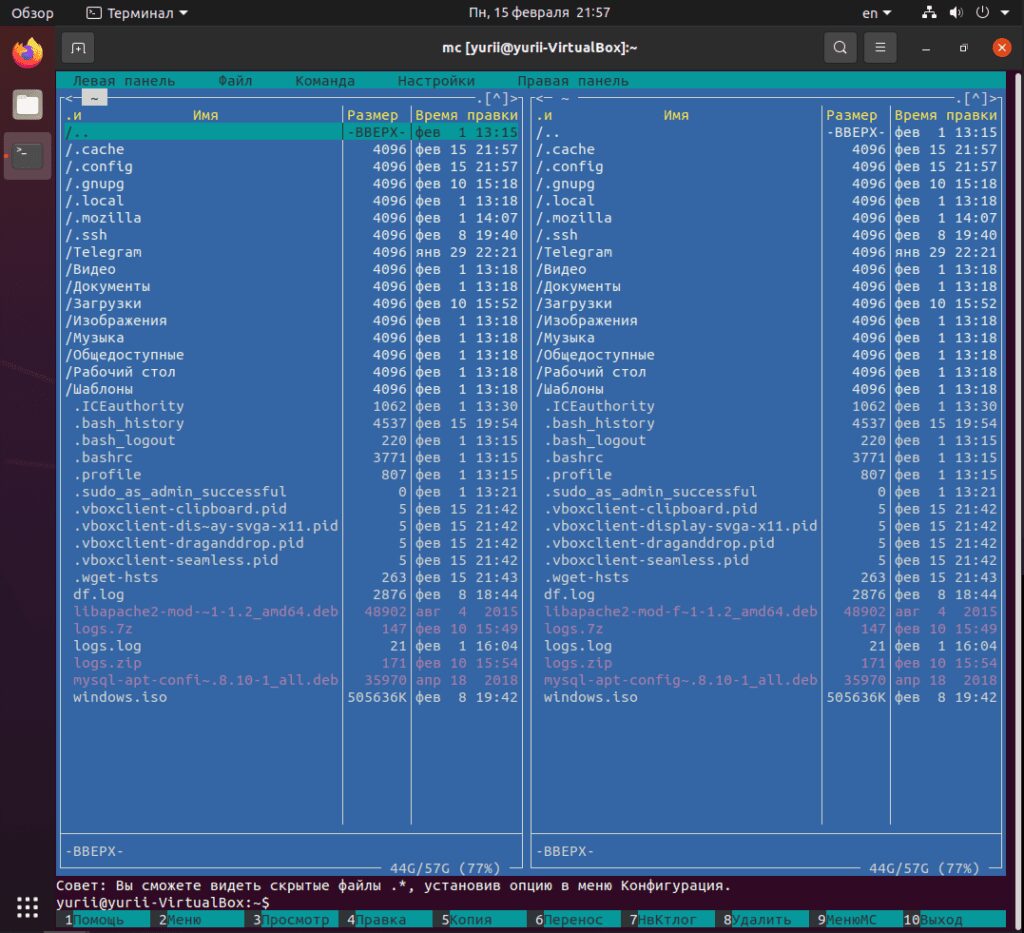Click the Terminal icon in the dock
Screen dimensions: 1024x933
(x=27, y=155)
